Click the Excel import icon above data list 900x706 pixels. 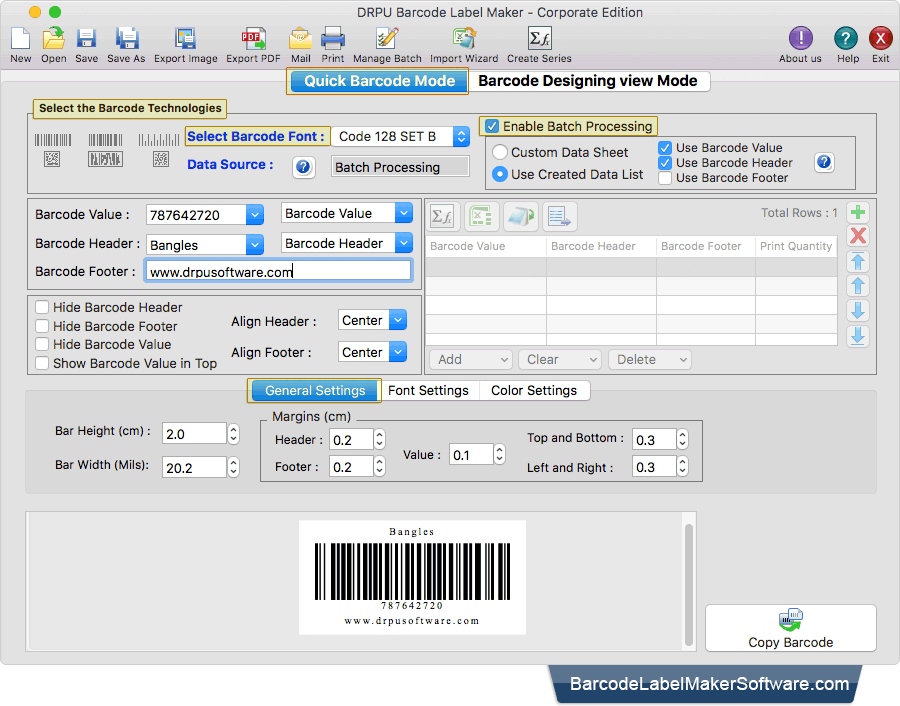pos(481,216)
